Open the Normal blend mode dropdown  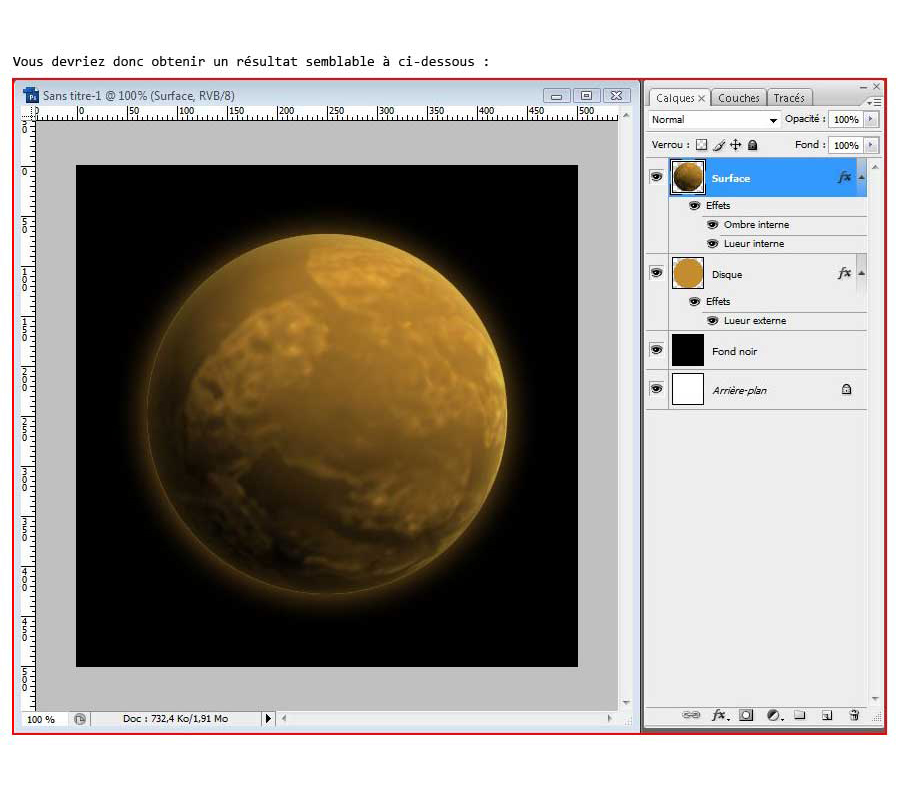coord(714,120)
